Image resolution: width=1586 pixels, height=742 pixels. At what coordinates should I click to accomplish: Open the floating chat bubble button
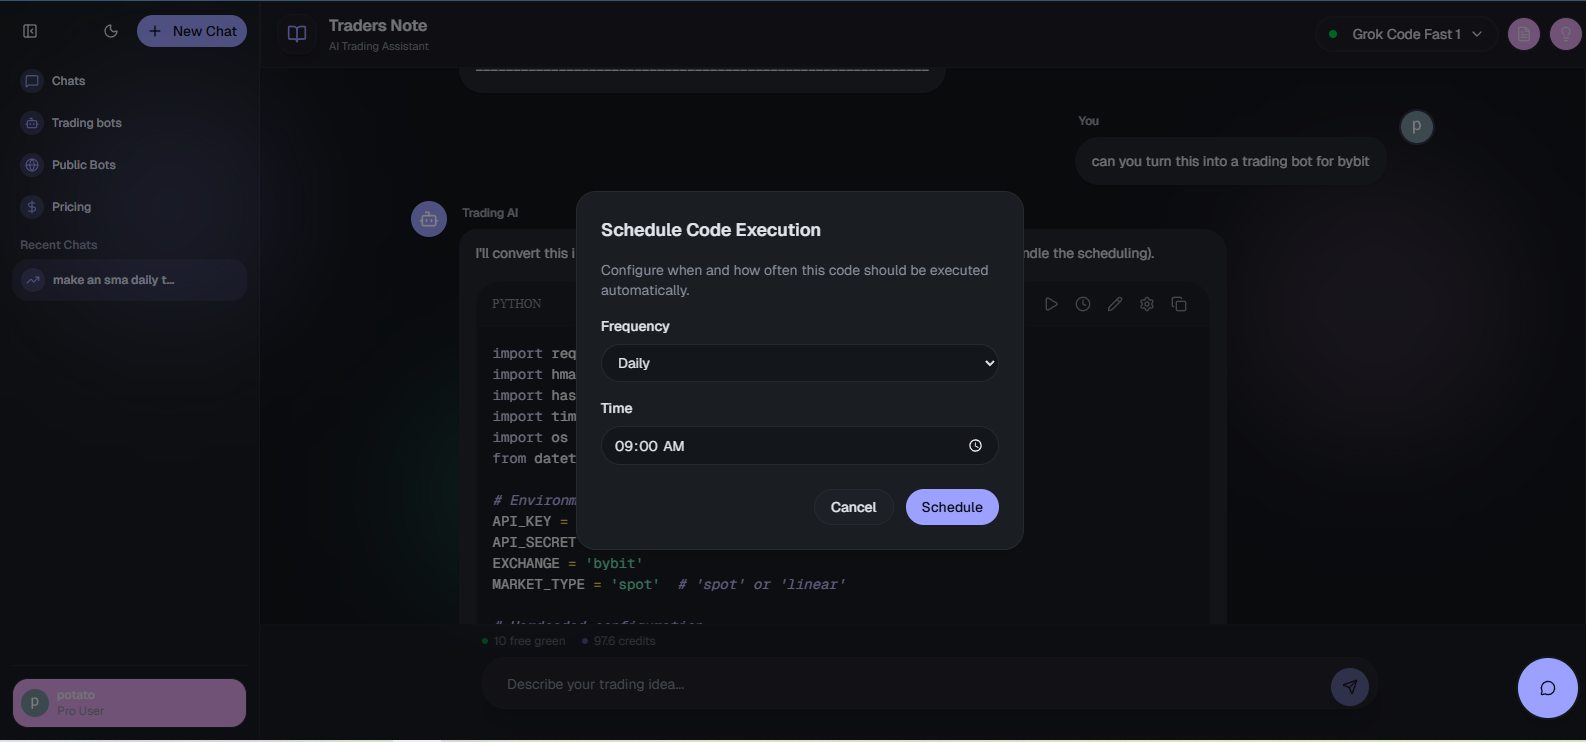[1547, 688]
